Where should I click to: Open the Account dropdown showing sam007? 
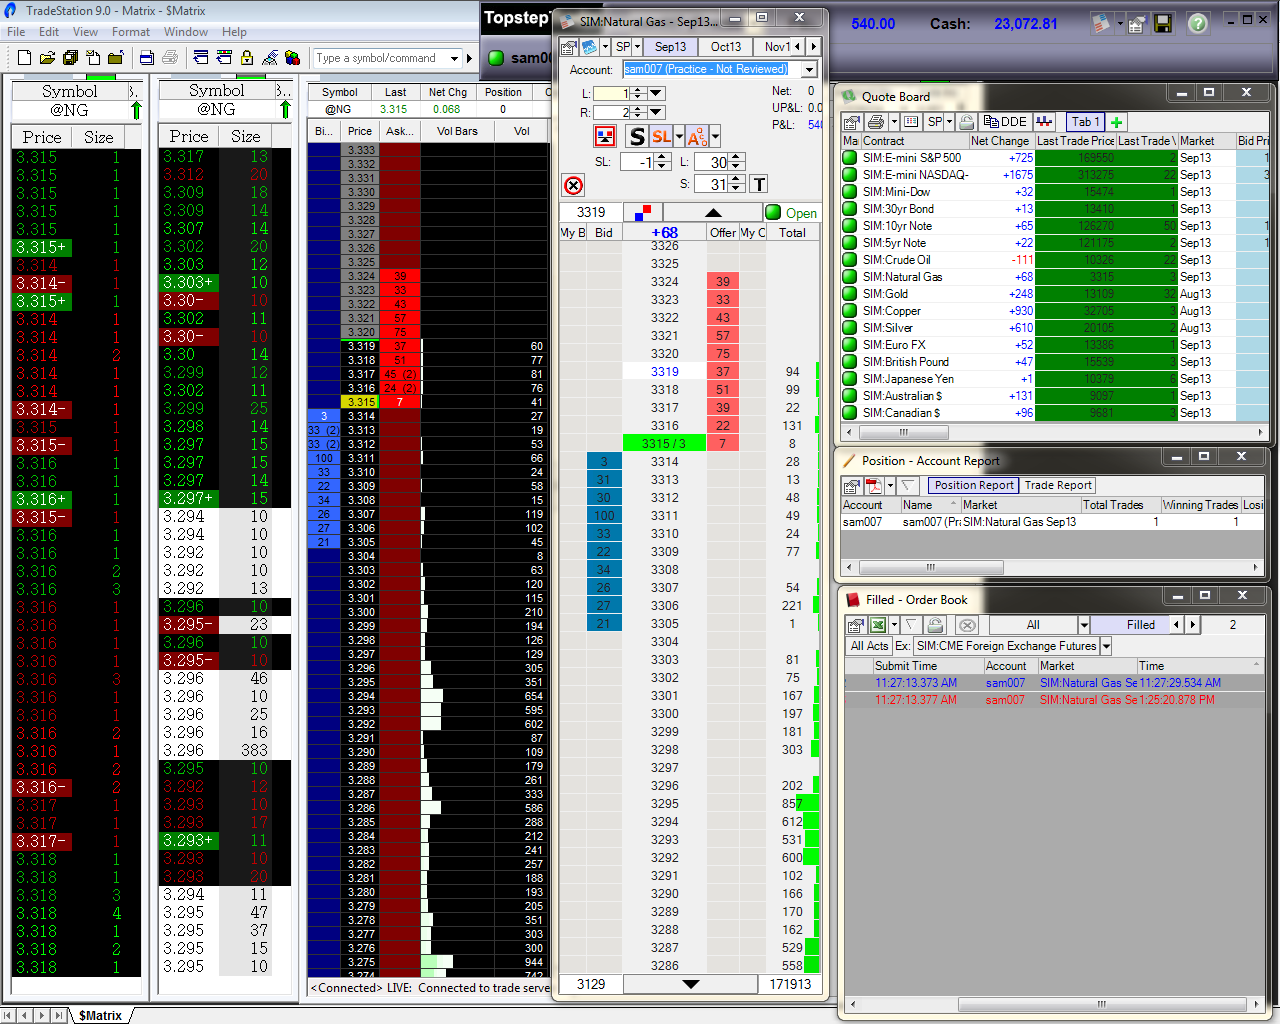click(808, 69)
